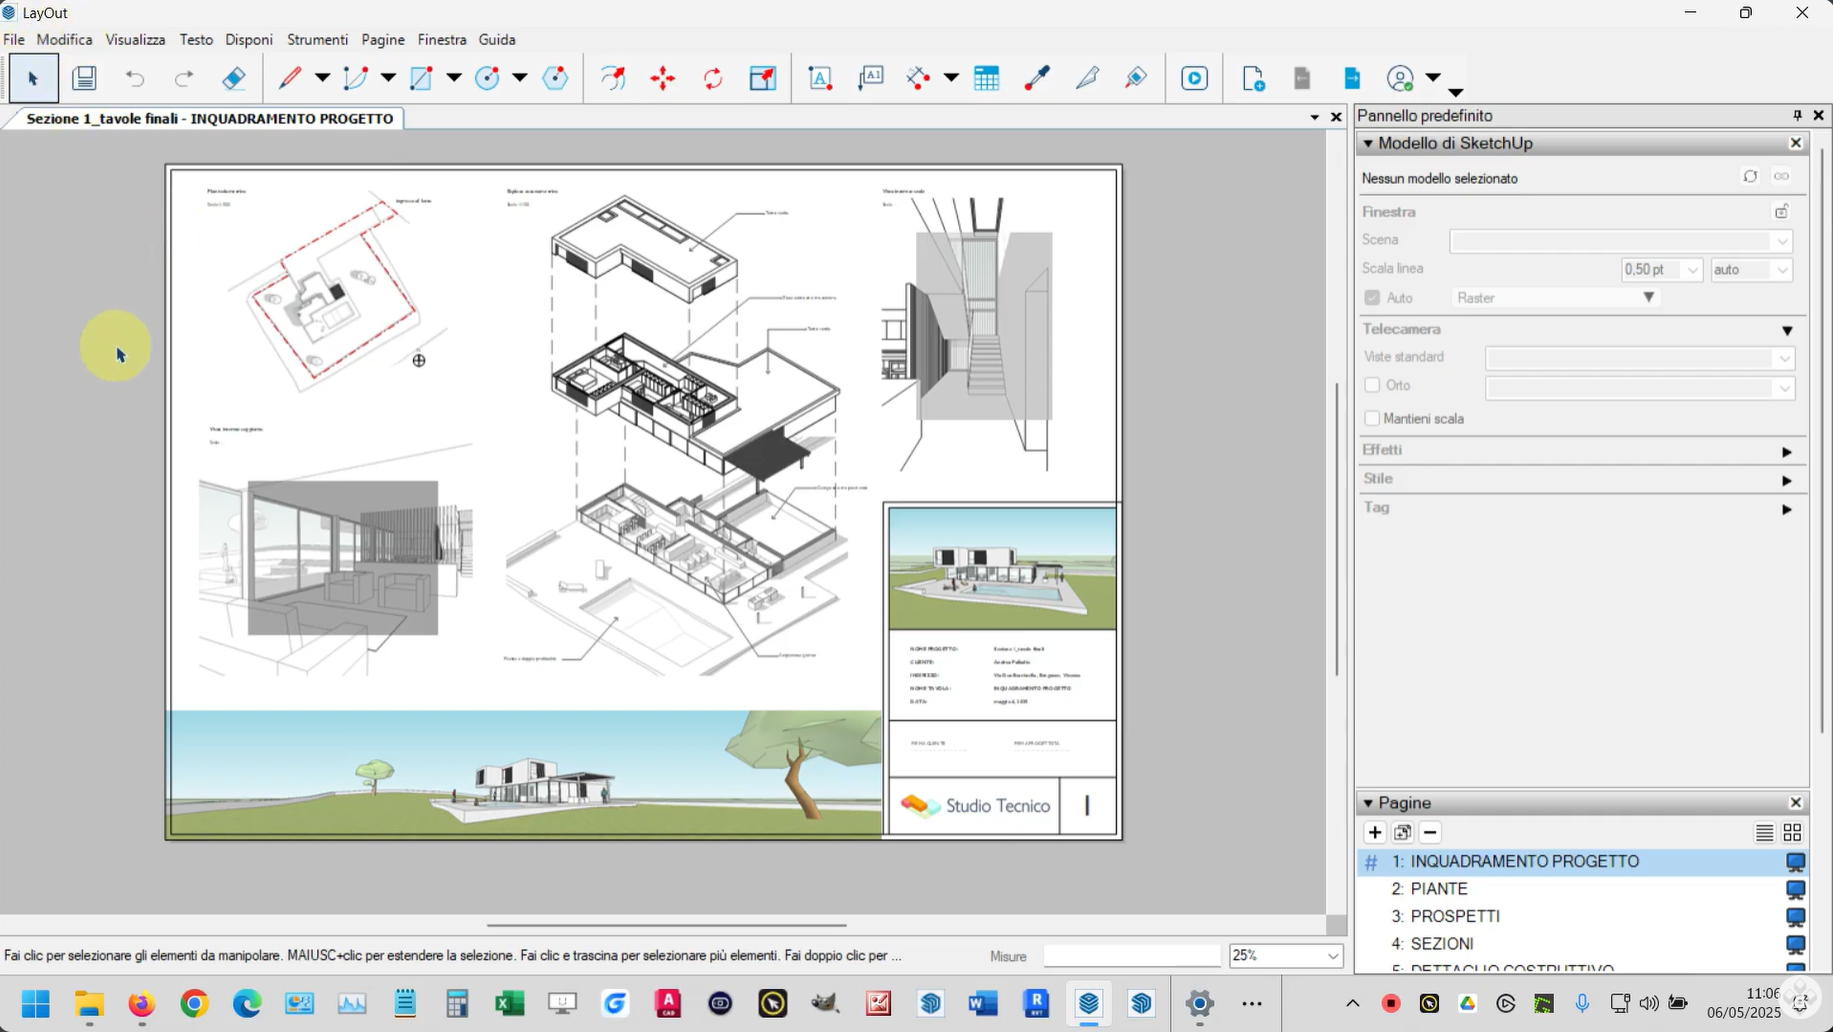The width and height of the screenshot is (1833, 1032).
Task: Select the Text tool icon
Action: [x=820, y=78]
